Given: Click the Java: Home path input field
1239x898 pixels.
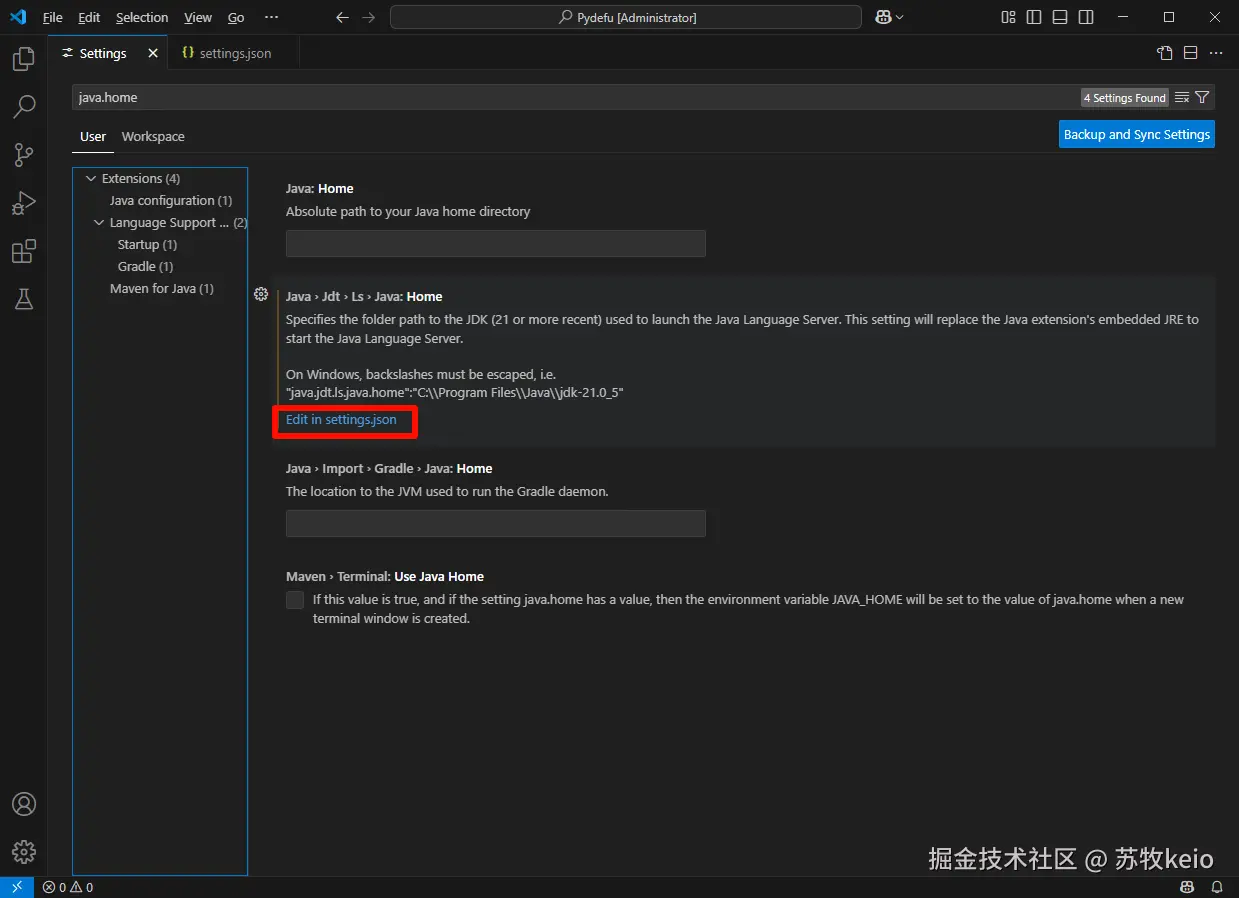Looking at the screenshot, I should click(496, 243).
